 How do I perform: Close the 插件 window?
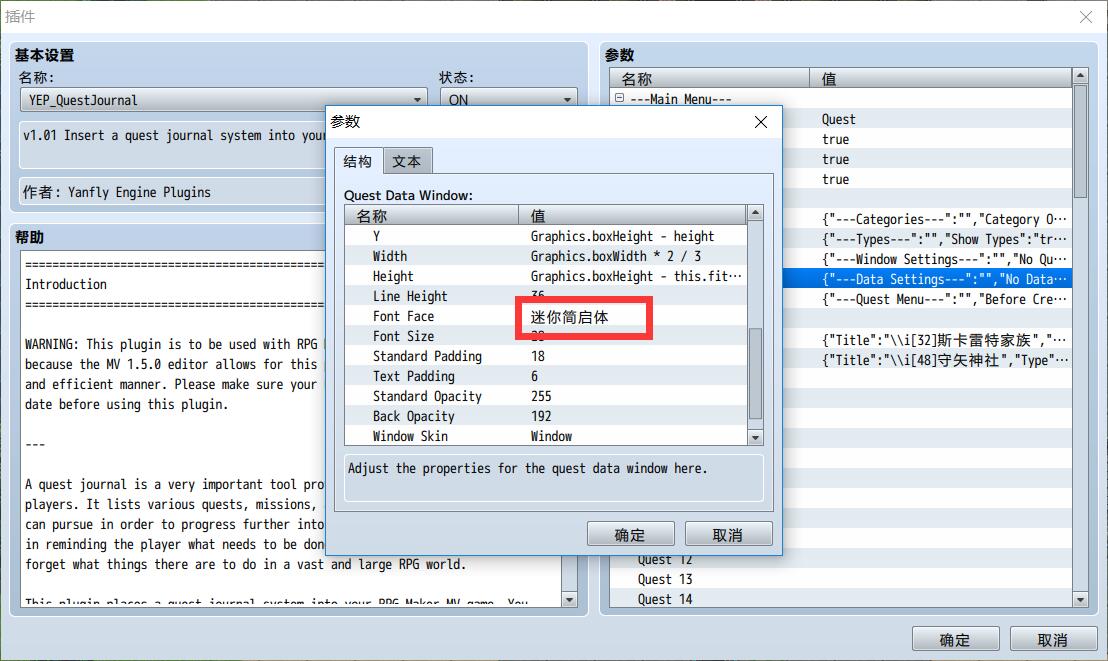click(x=1086, y=17)
